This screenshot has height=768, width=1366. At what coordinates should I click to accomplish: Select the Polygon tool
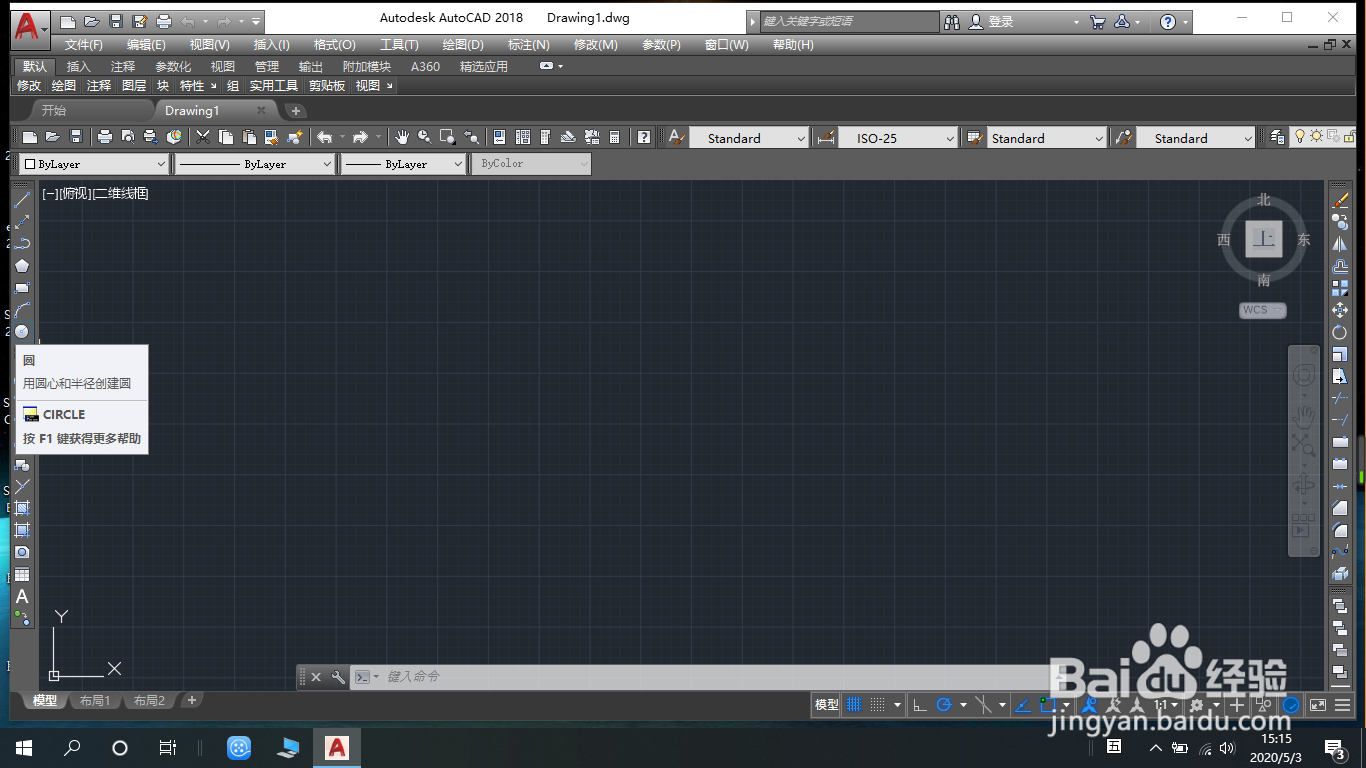click(22, 266)
